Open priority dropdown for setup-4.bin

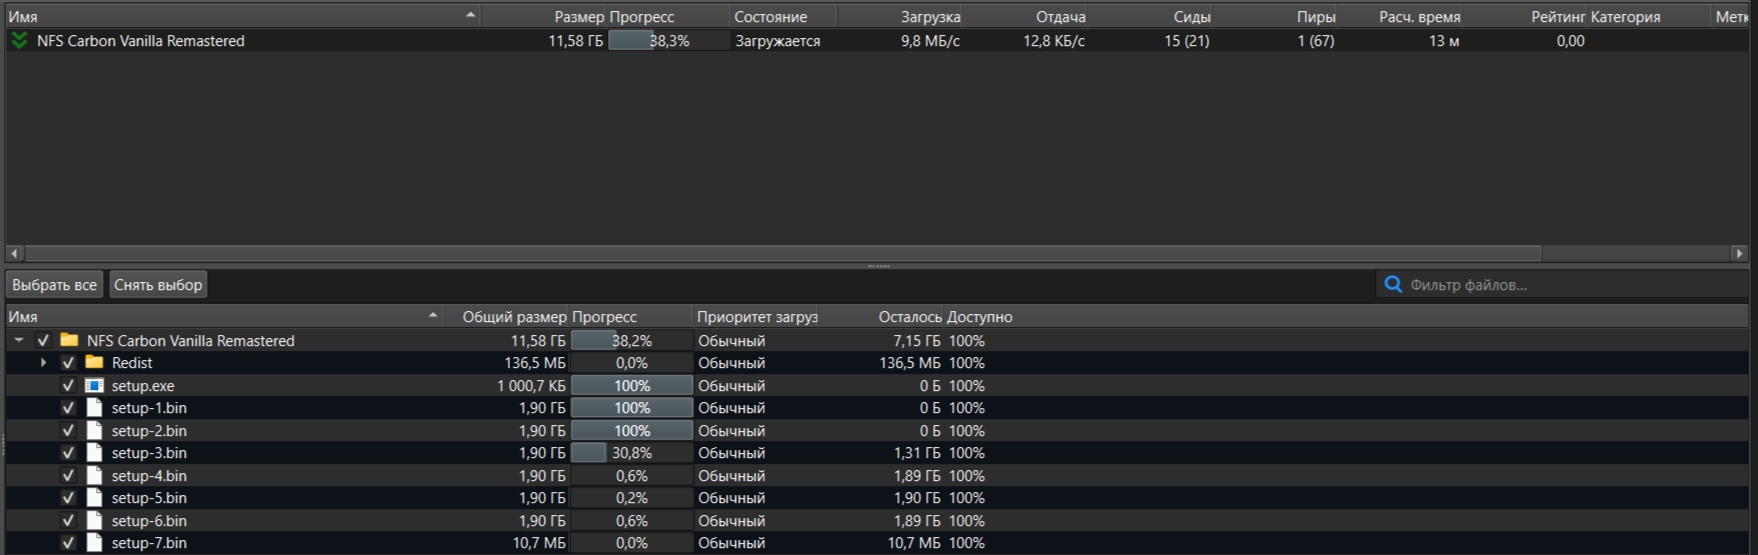[757, 475]
